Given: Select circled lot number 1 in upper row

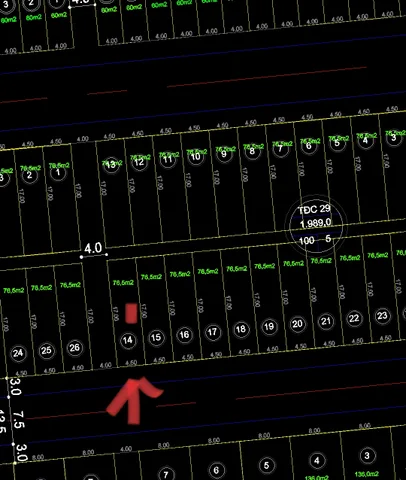Looking at the screenshot, I should coord(58,173).
